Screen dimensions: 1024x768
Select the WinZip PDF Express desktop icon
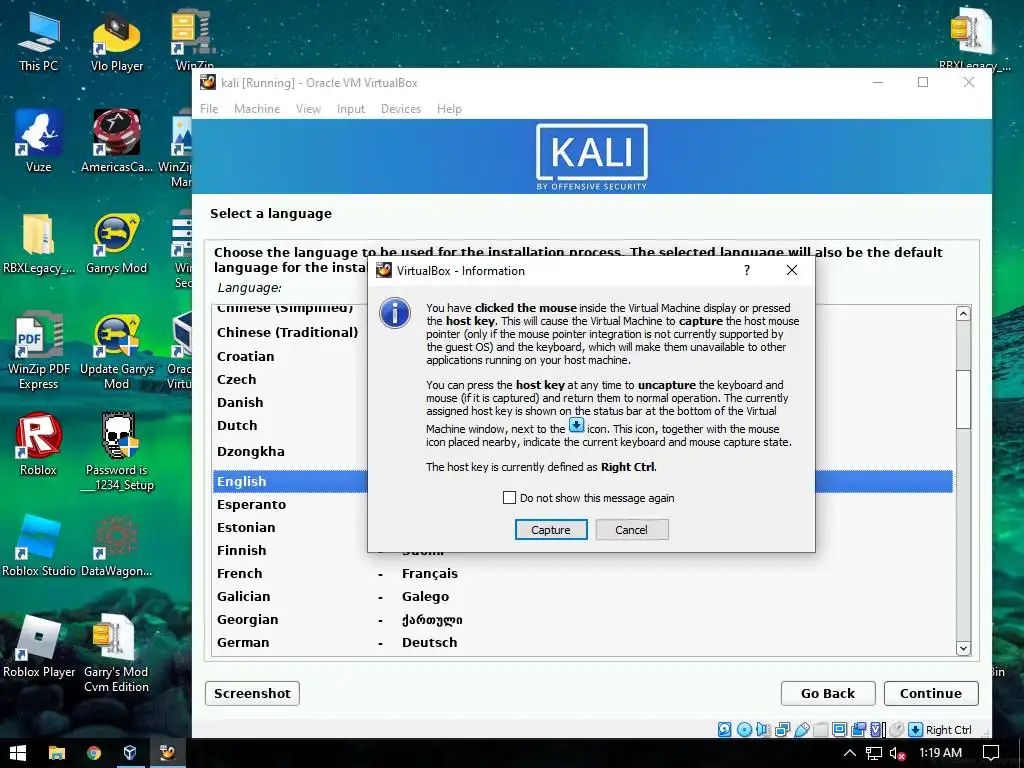point(39,351)
